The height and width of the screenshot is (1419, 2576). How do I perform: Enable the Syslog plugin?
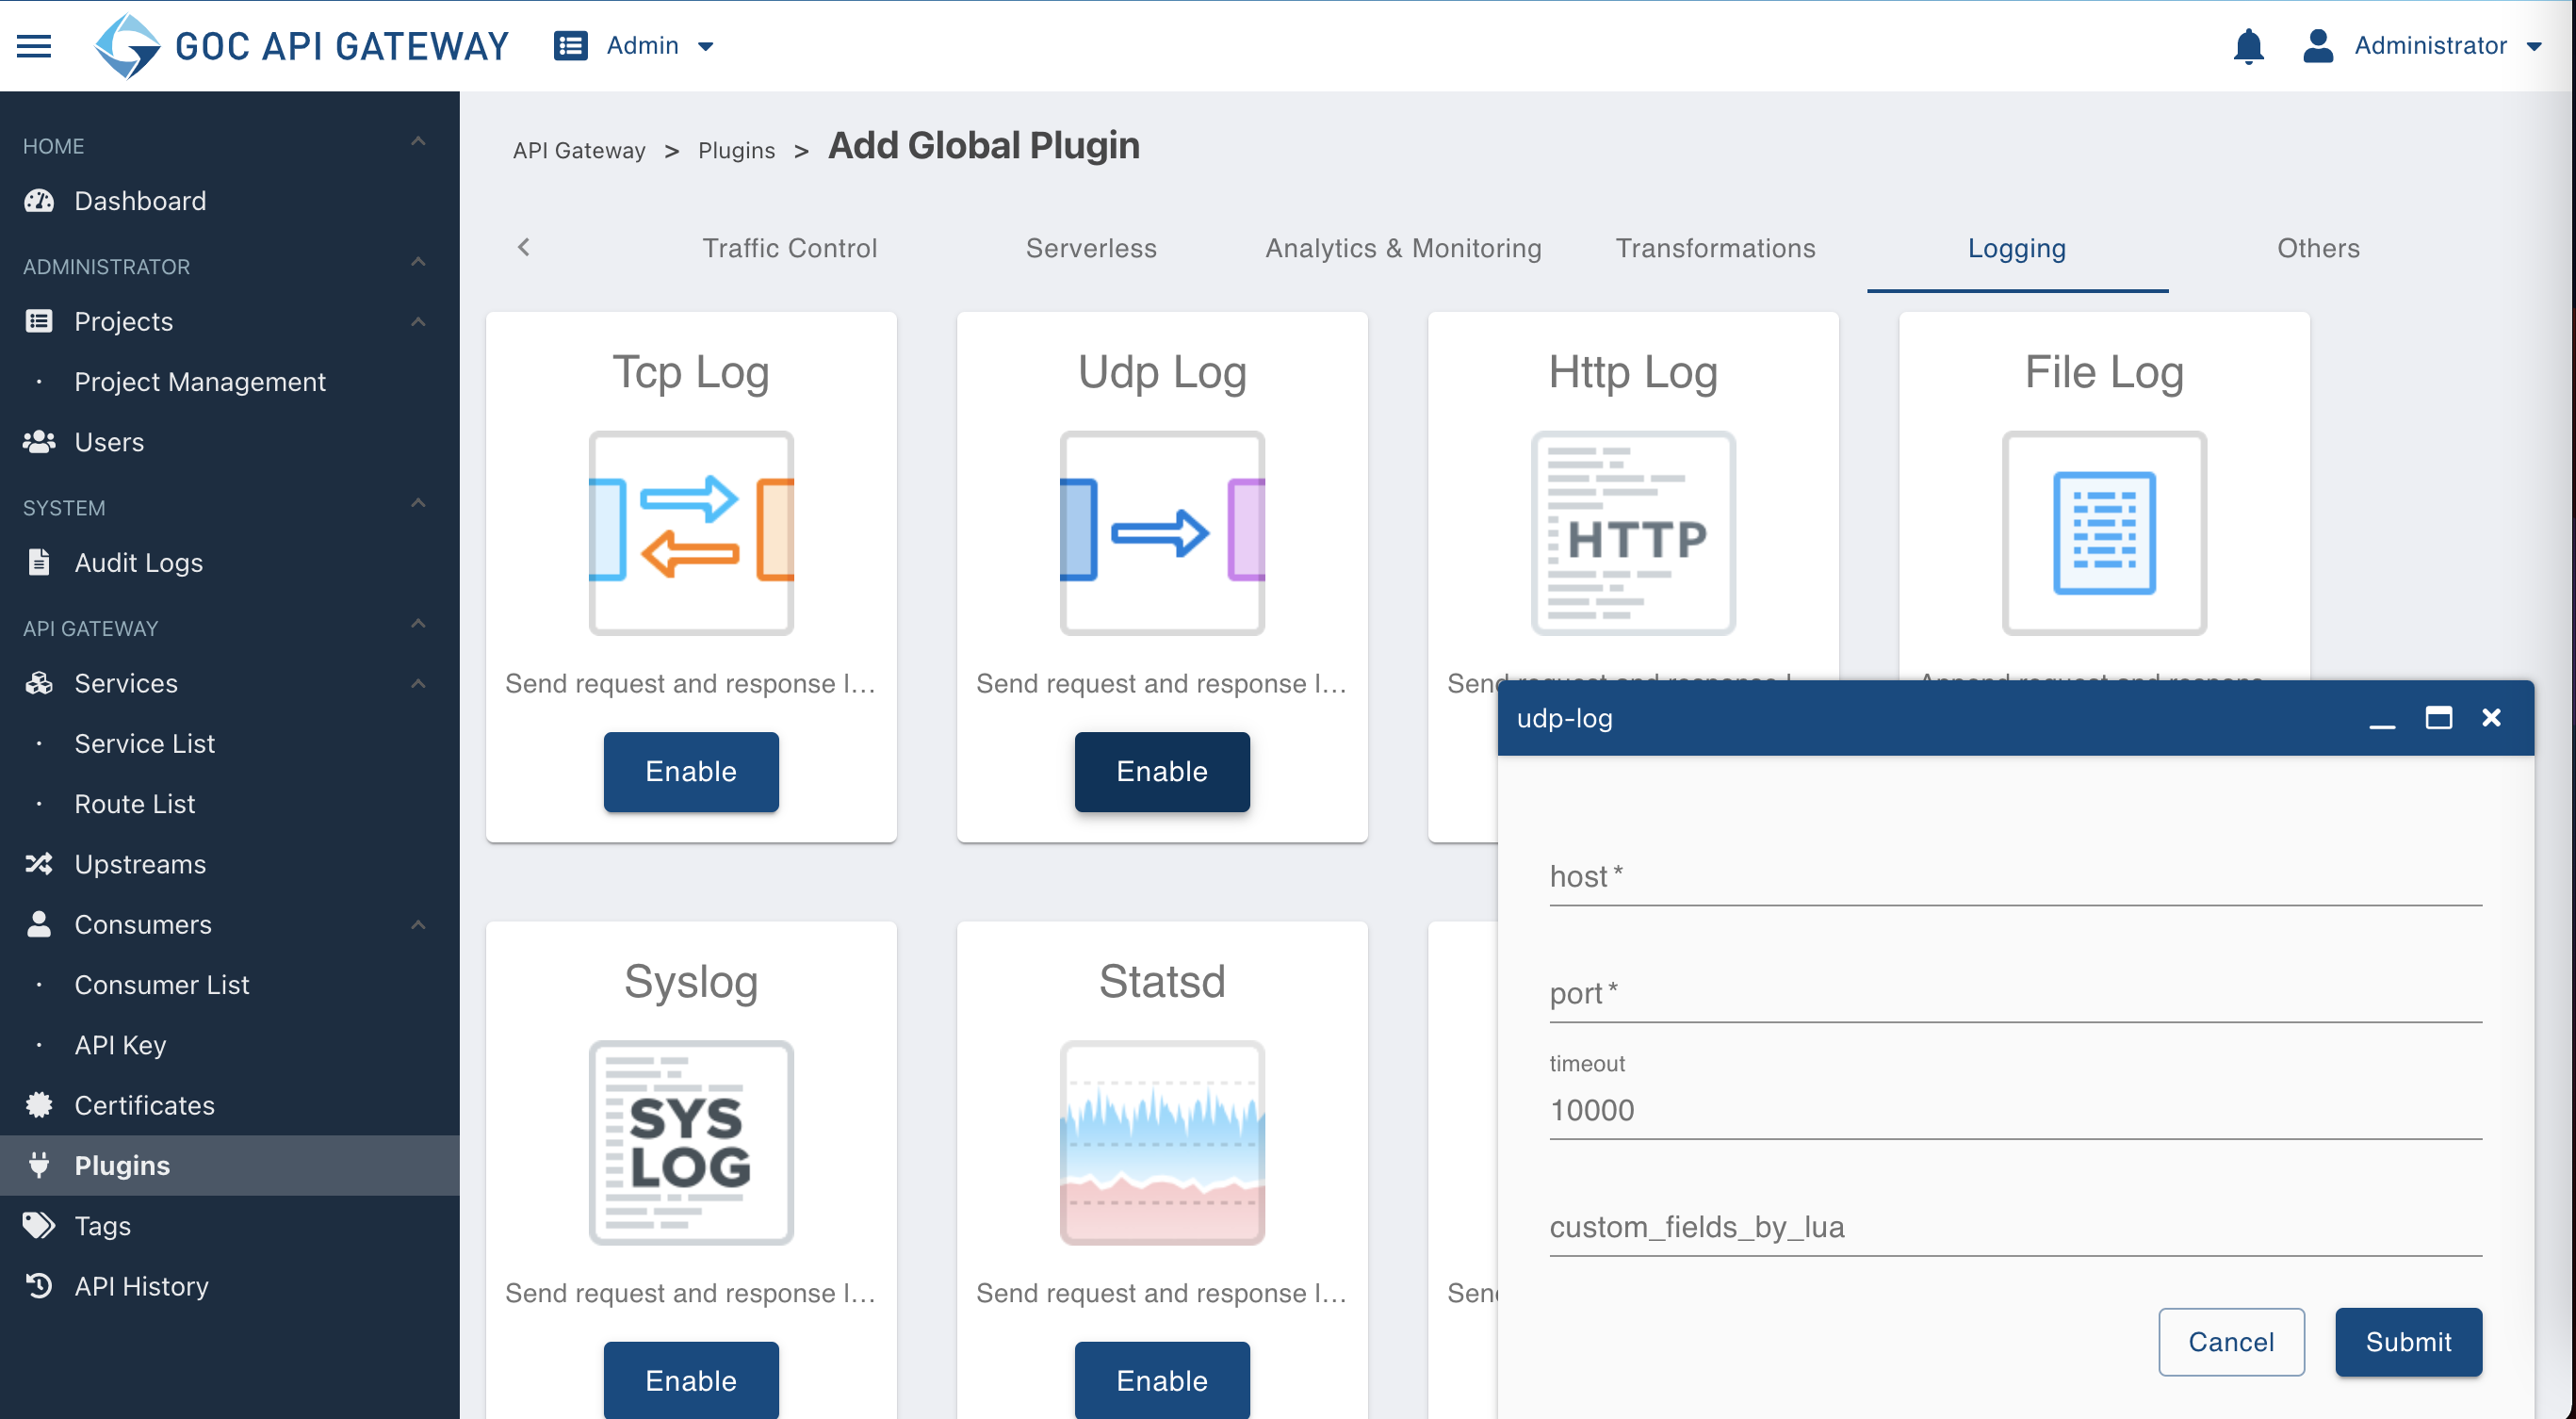point(691,1380)
